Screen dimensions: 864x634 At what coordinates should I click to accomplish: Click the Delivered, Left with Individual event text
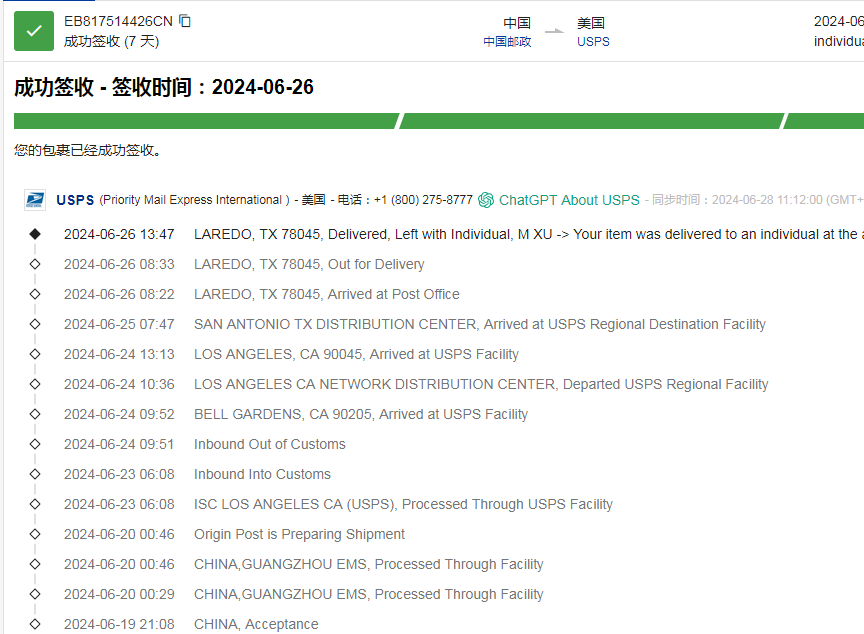(529, 235)
